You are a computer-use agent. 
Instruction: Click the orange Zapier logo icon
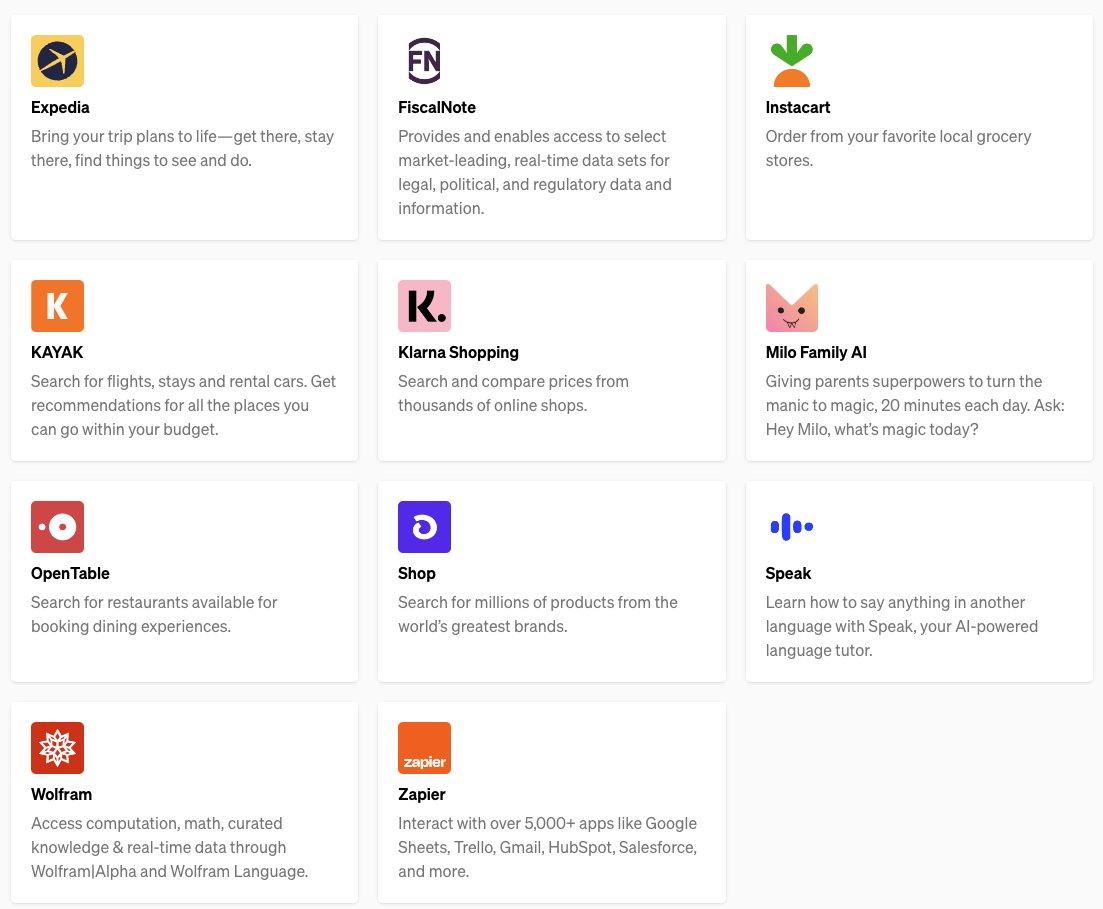point(424,748)
